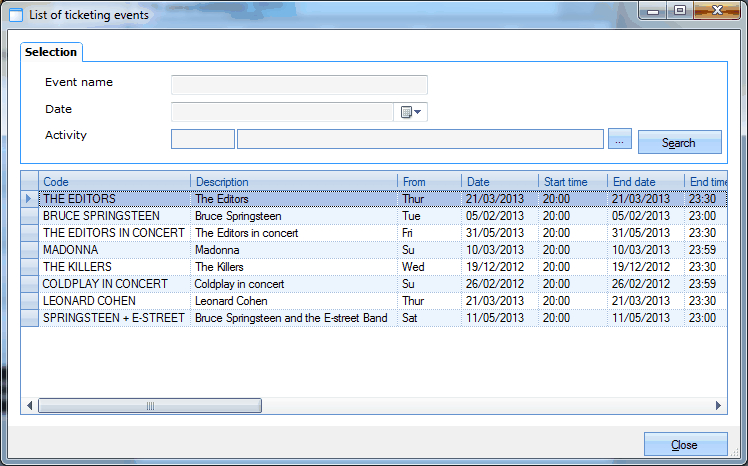Maximize the List of ticketing events window
This screenshot has width=748, height=466.
(680, 10)
